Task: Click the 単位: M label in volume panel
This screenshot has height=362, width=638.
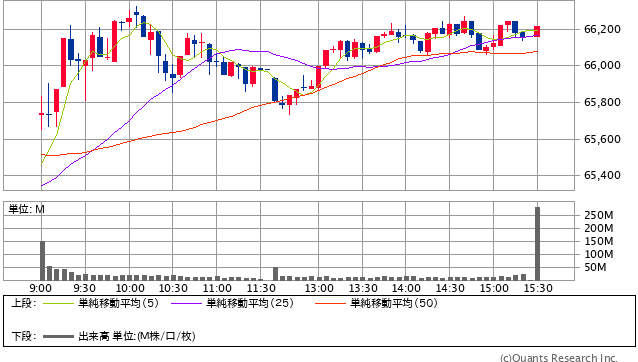Action: point(26,209)
